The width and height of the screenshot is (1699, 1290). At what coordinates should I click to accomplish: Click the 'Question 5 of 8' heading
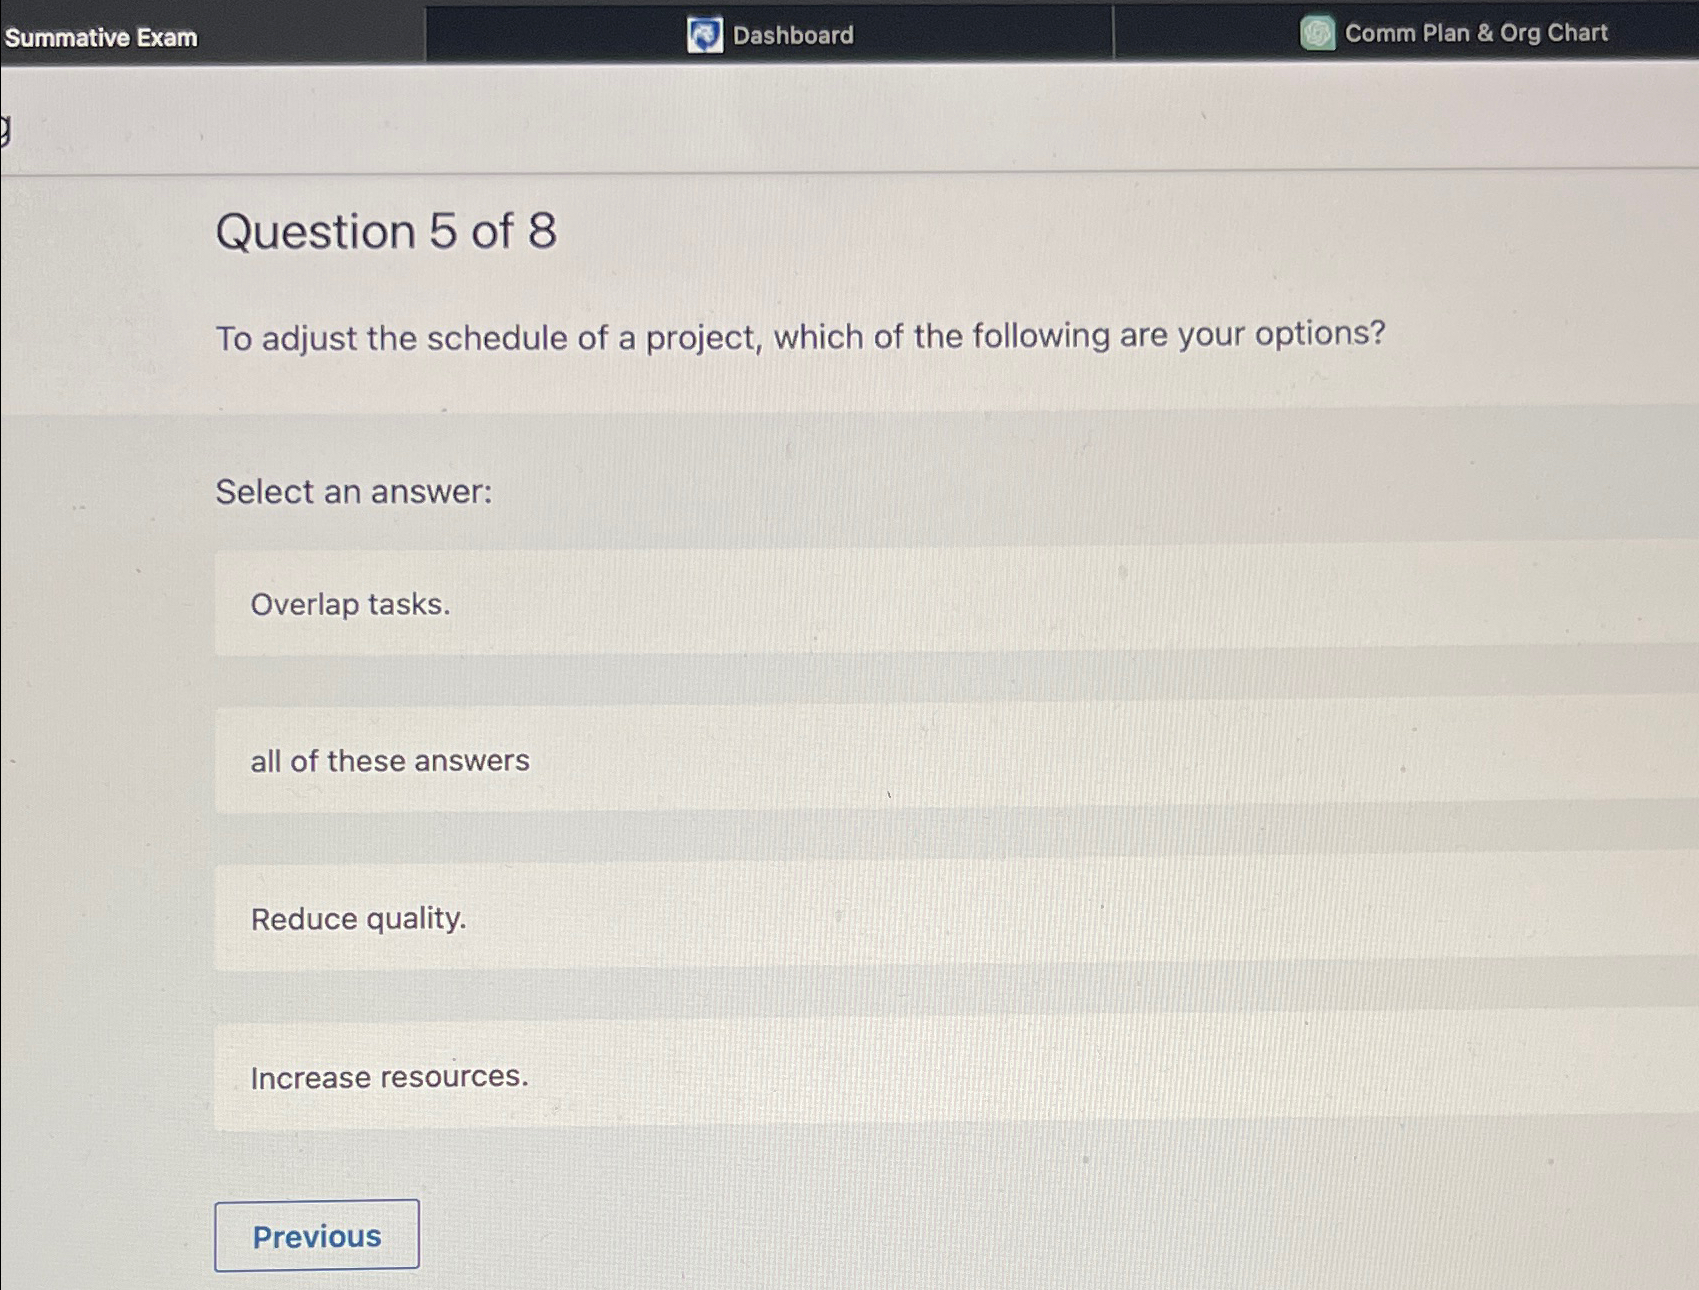click(385, 232)
